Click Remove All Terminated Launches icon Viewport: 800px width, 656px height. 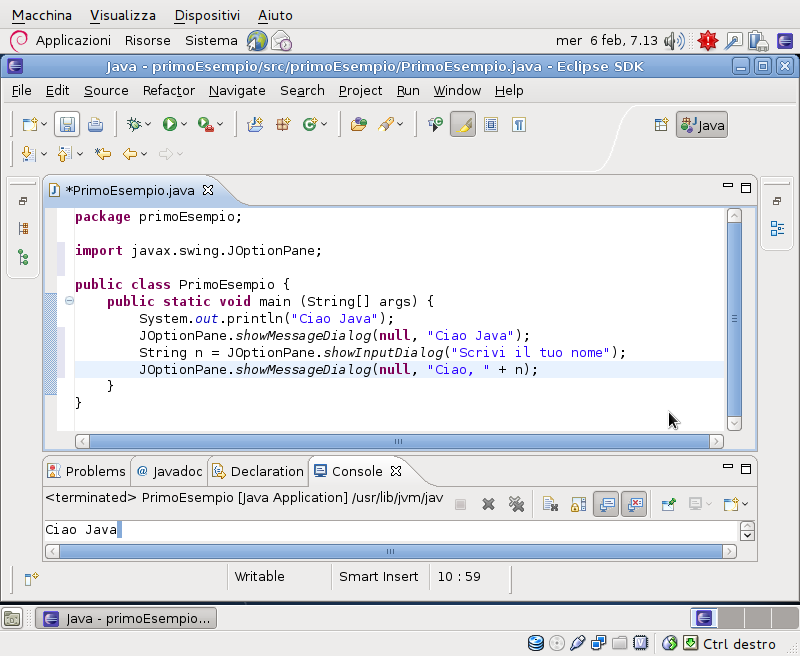click(x=516, y=504)
